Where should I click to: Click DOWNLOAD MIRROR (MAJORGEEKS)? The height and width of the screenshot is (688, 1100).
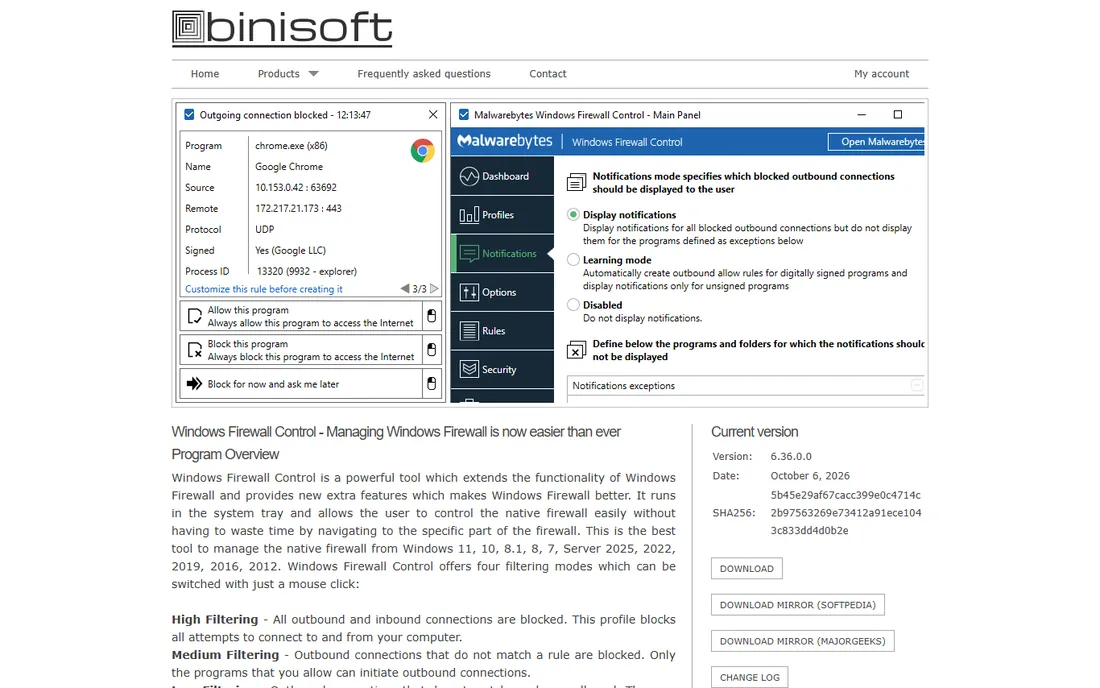(803, 641)
